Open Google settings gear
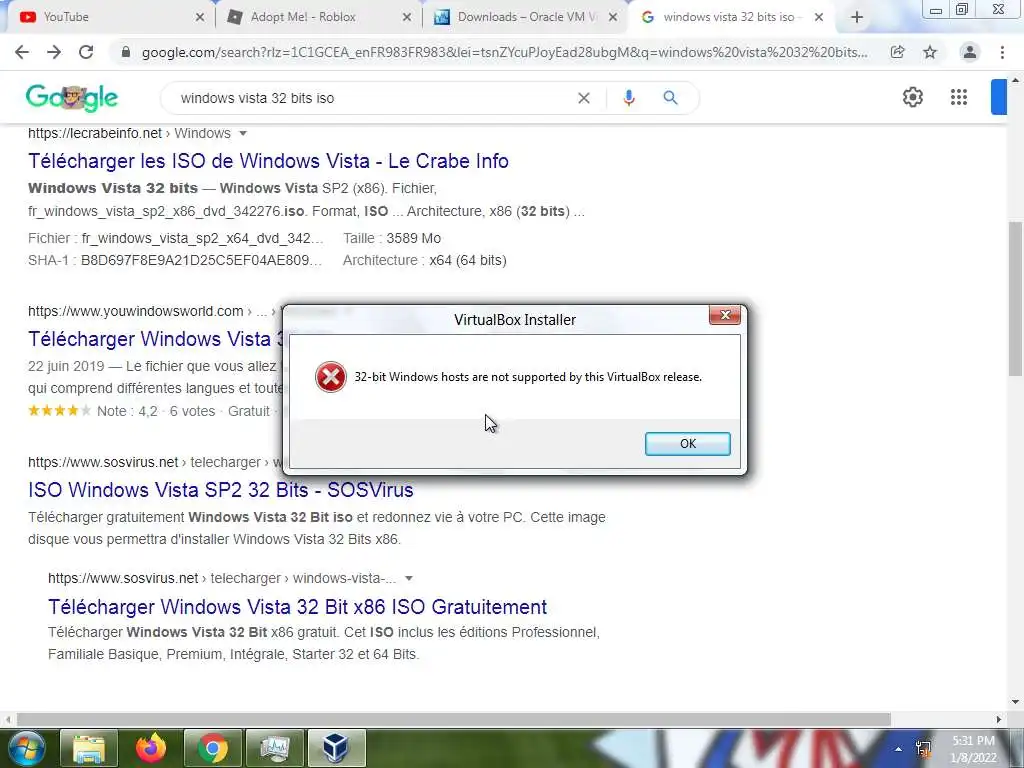Viewport: 1024px width, 768px height. coord(912,97)
